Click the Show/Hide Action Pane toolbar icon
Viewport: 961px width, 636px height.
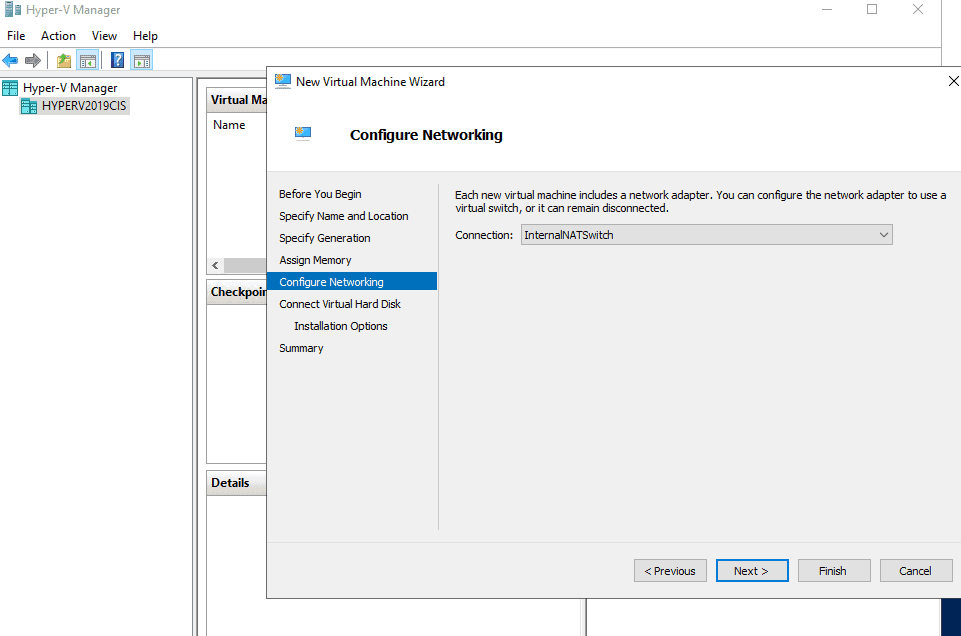coord(140,59)
